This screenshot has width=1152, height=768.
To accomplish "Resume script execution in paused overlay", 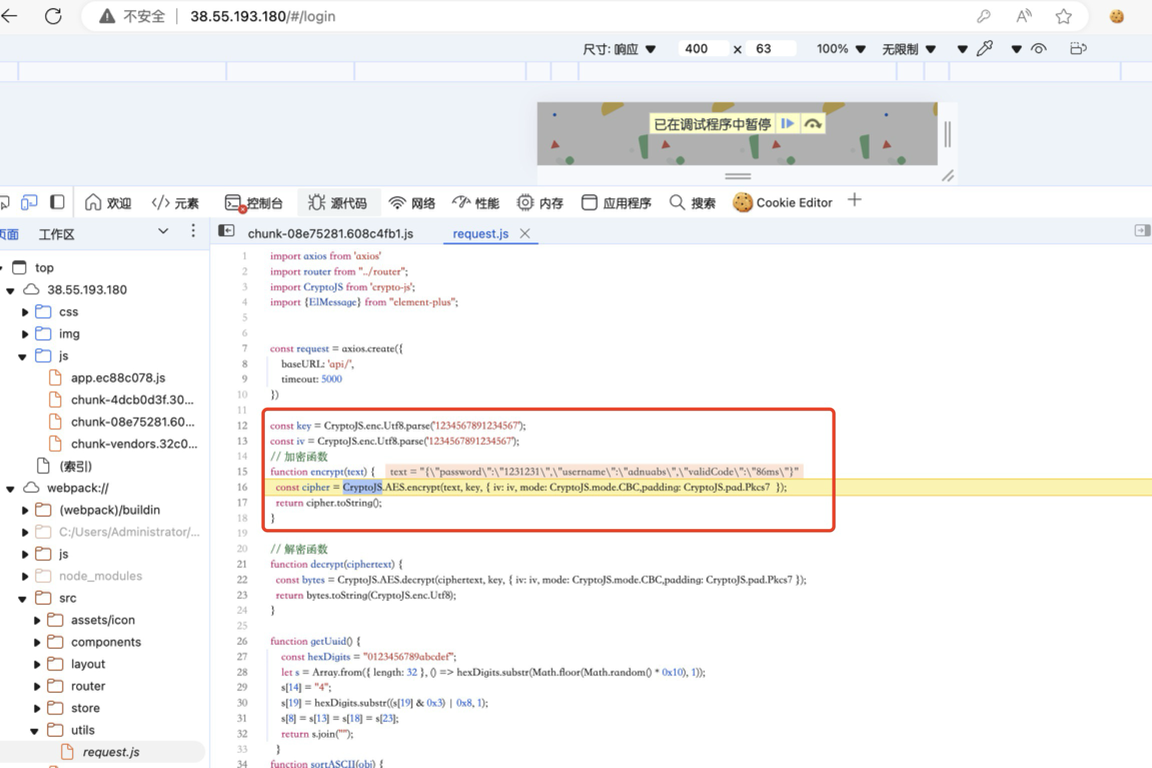I will pos(788,124).
